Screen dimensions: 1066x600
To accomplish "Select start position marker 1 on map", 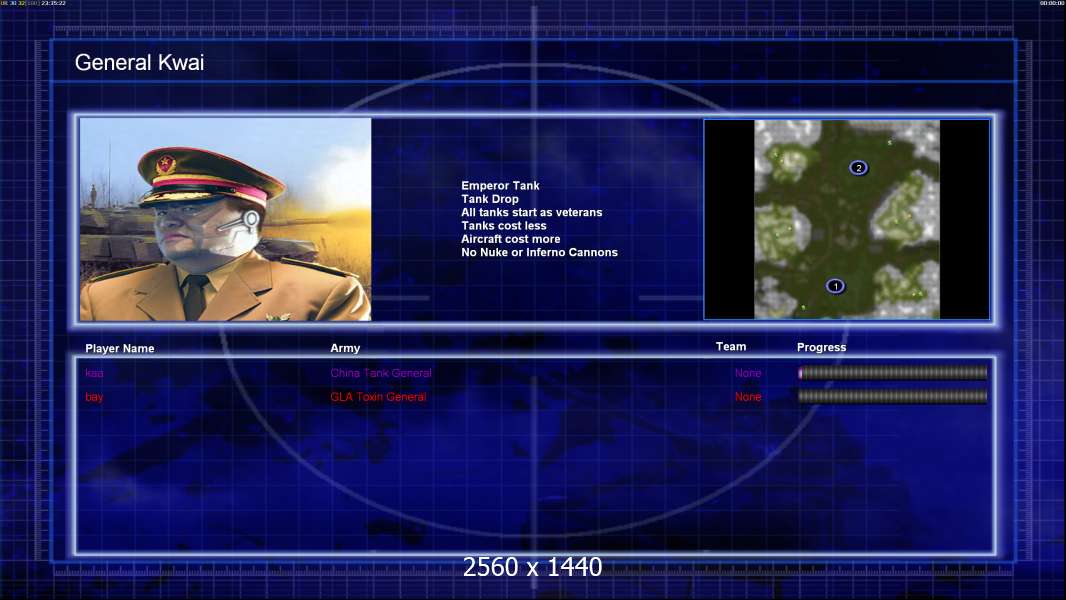I will point(836,286).
